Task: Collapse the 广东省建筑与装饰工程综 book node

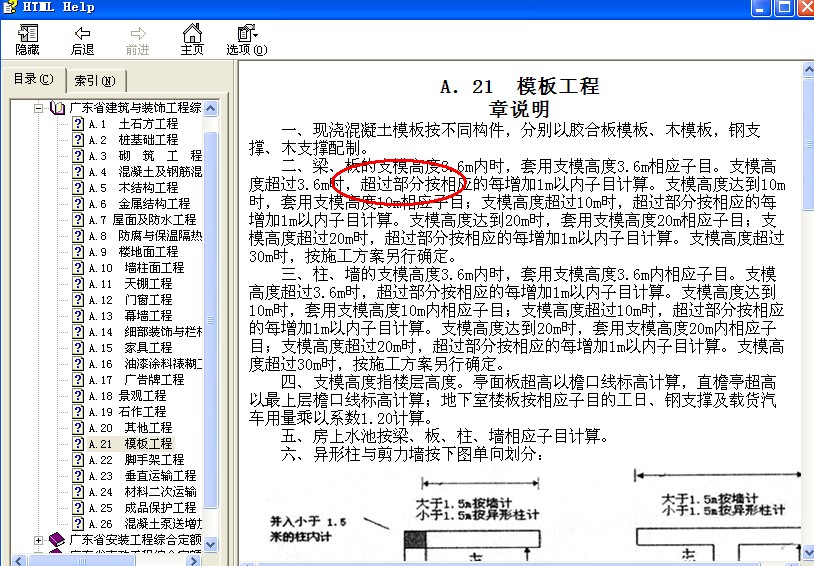Action: (x=38, y=108)
